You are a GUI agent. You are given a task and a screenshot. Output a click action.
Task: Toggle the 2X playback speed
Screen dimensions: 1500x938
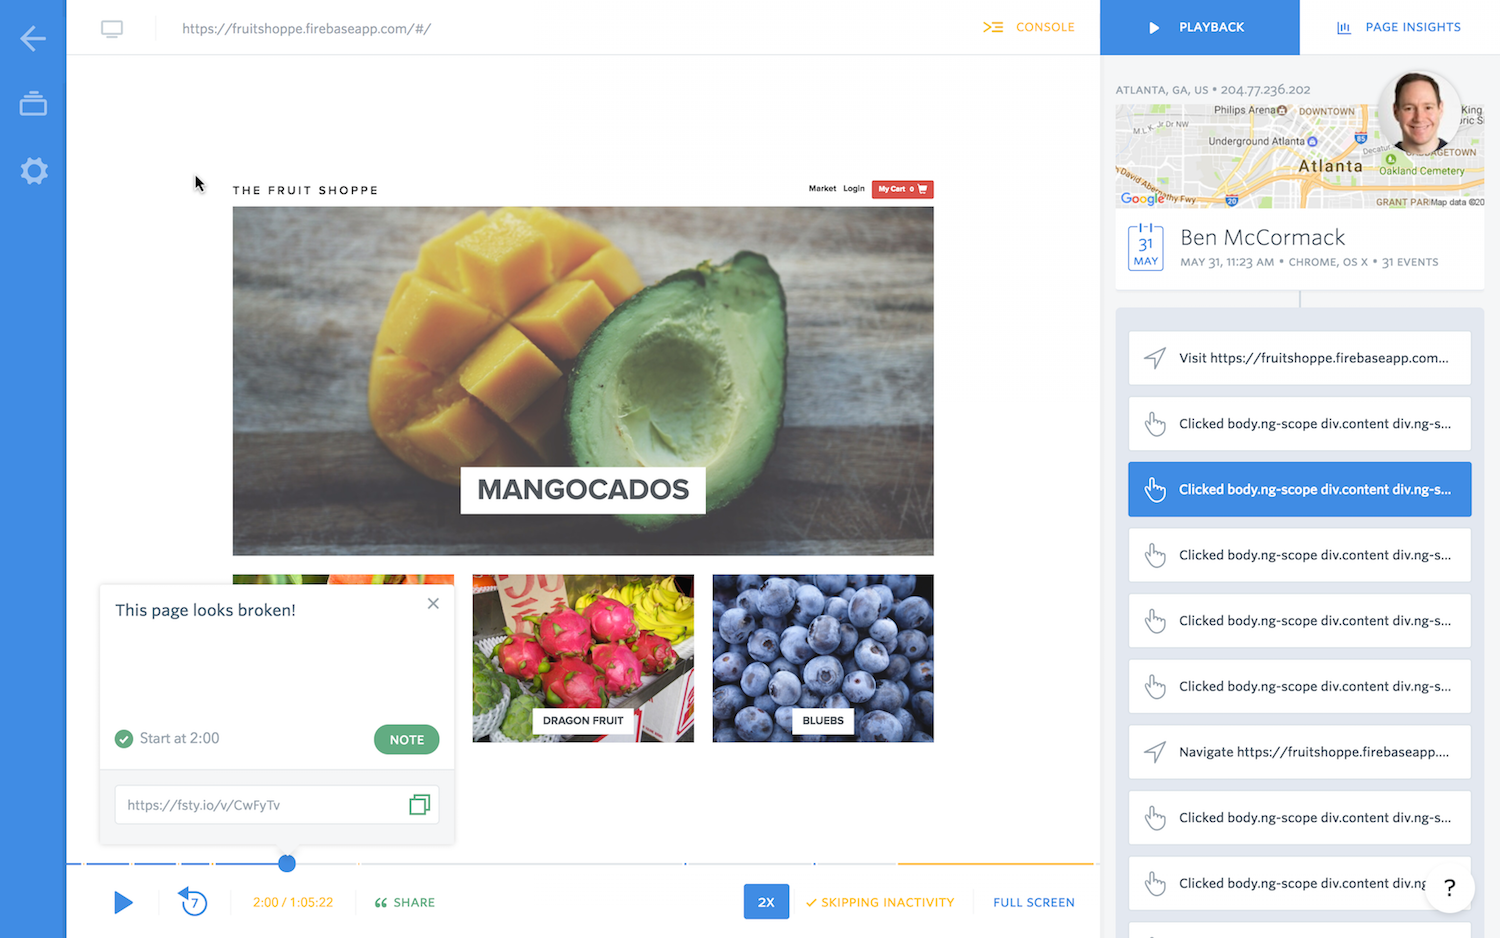point(766,902)
